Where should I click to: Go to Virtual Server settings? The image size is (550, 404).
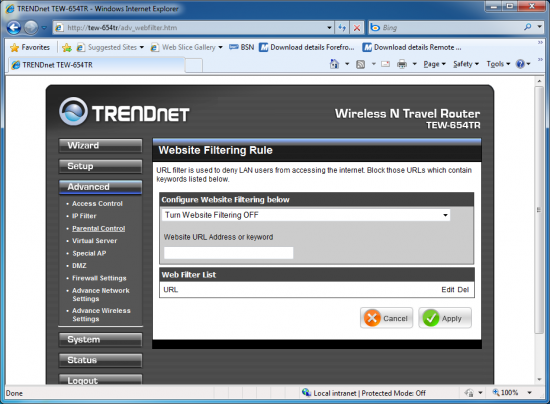[94, 241]
